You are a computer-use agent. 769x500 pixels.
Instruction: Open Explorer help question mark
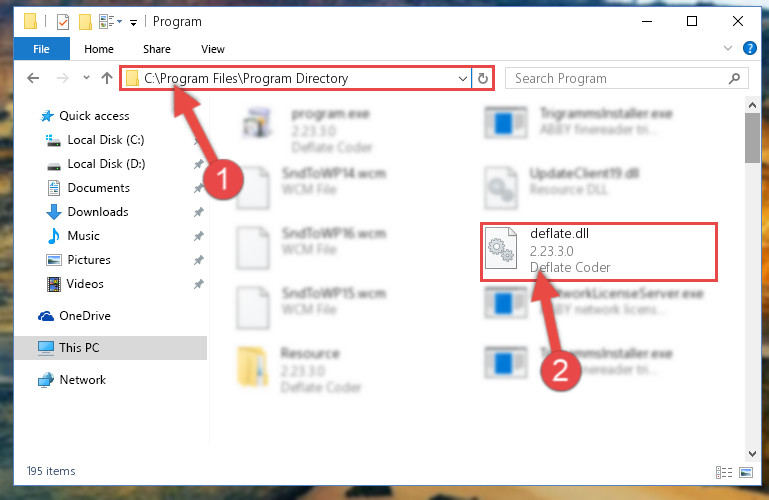coord(749,48)
